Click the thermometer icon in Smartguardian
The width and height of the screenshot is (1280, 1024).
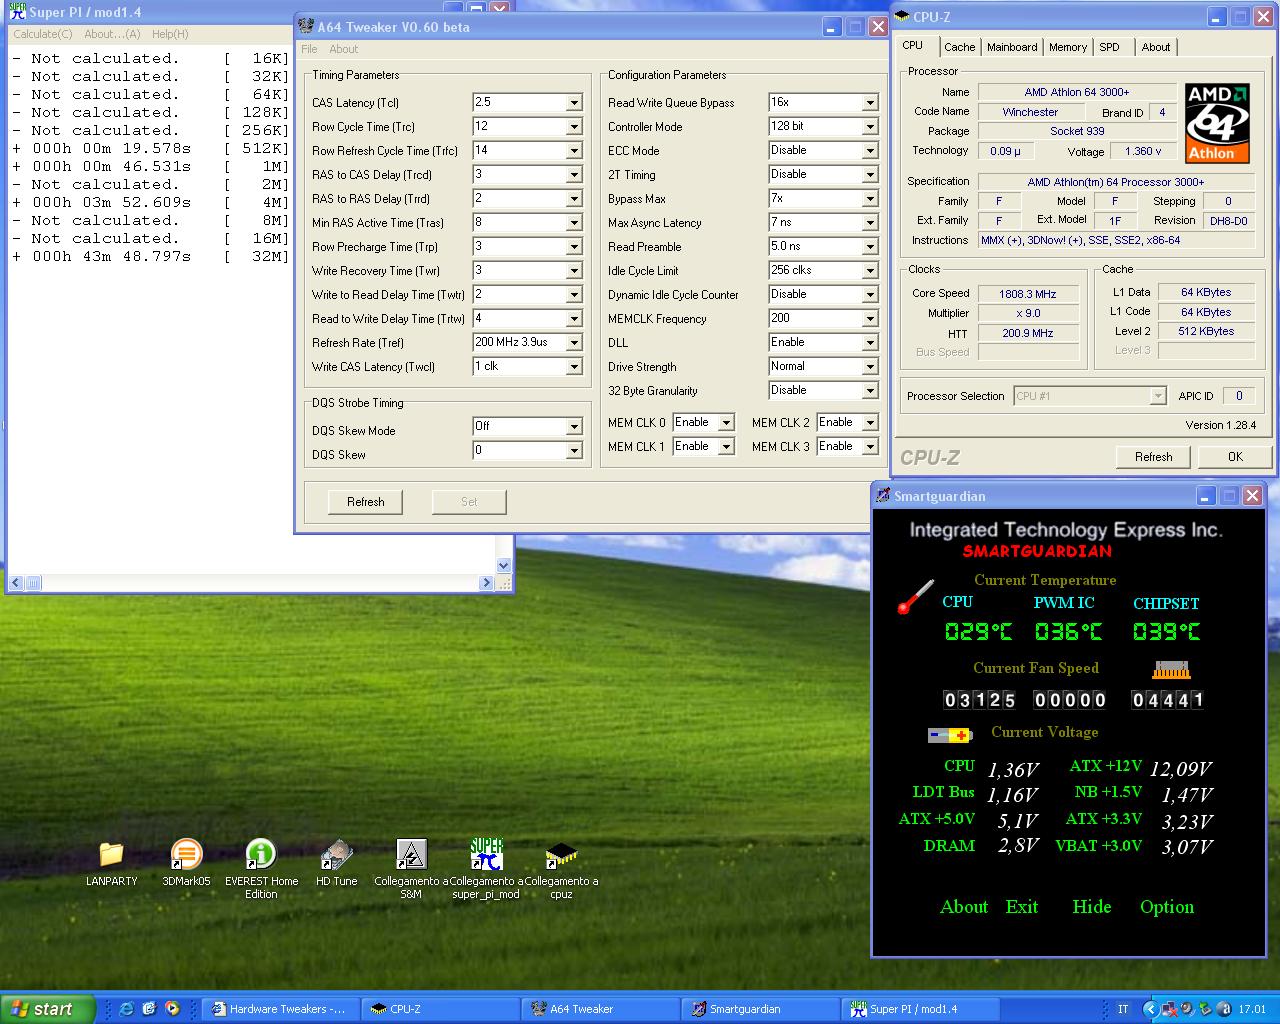915,597
